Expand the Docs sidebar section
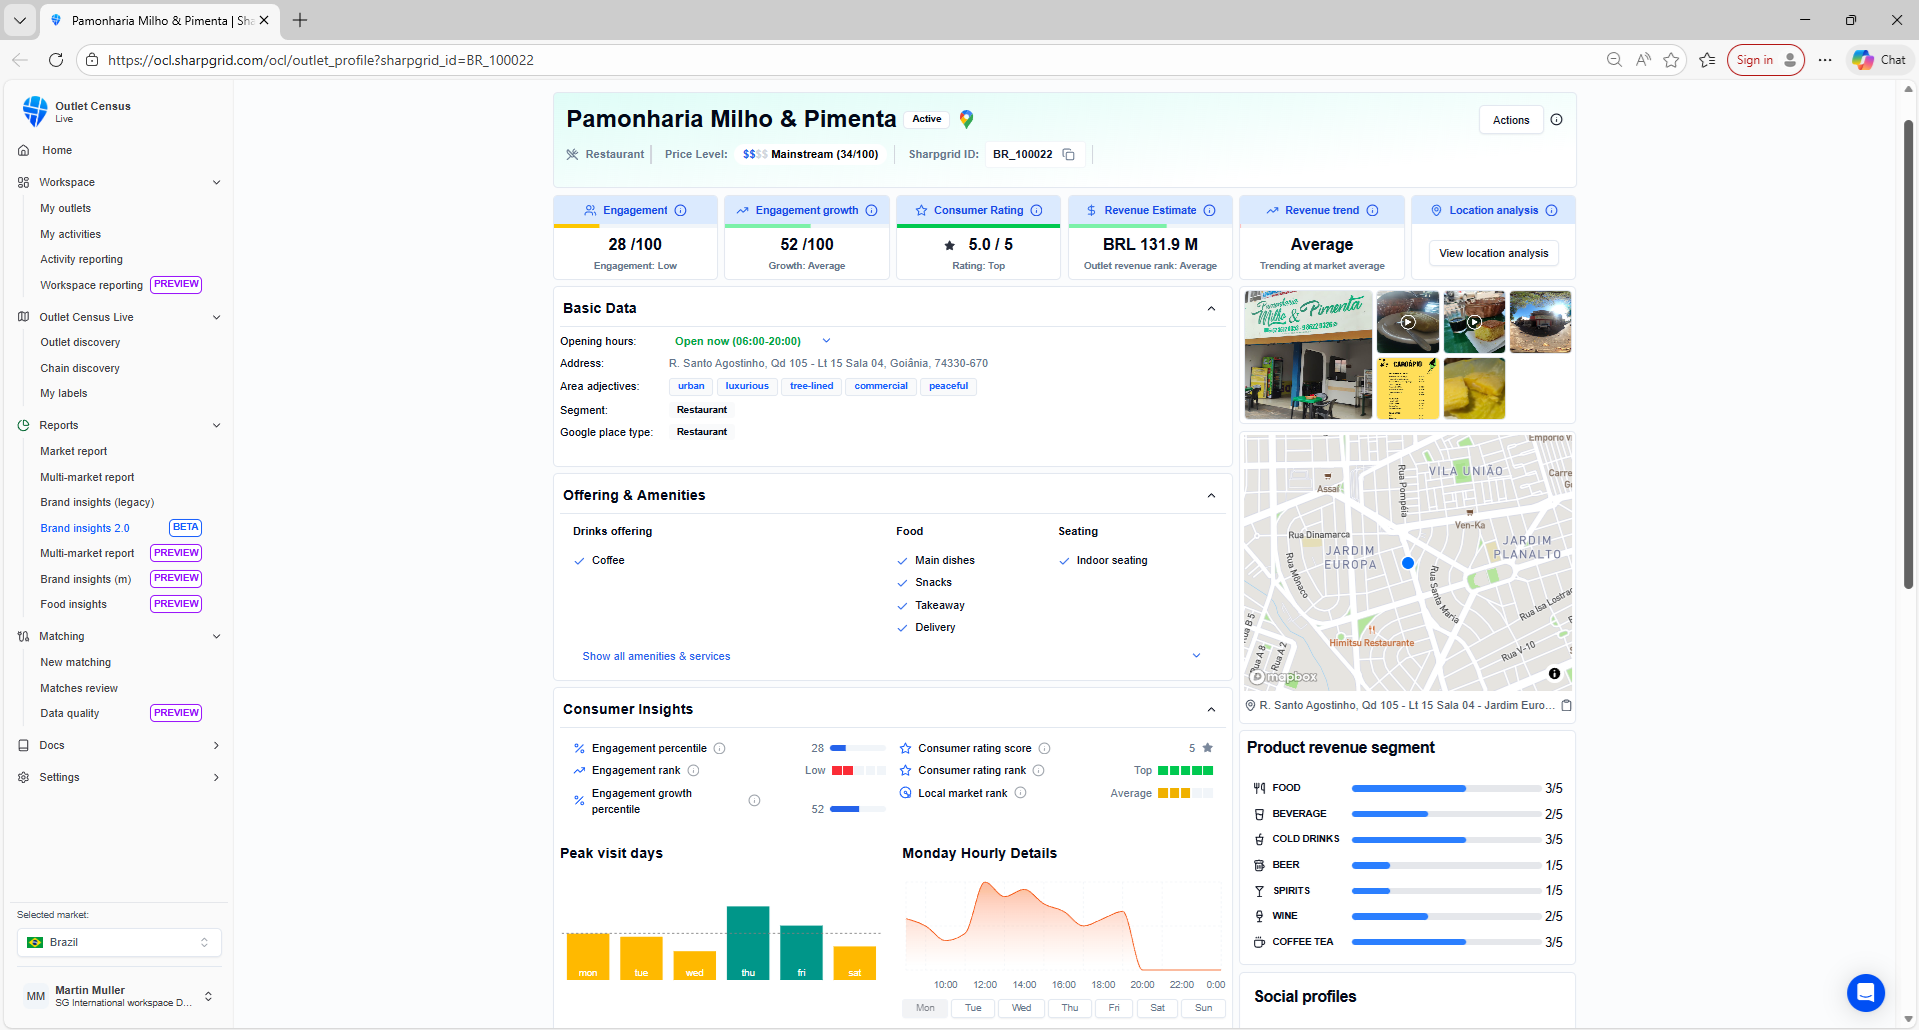Screen dimensions: 1919x1031 tap(216, 745)
